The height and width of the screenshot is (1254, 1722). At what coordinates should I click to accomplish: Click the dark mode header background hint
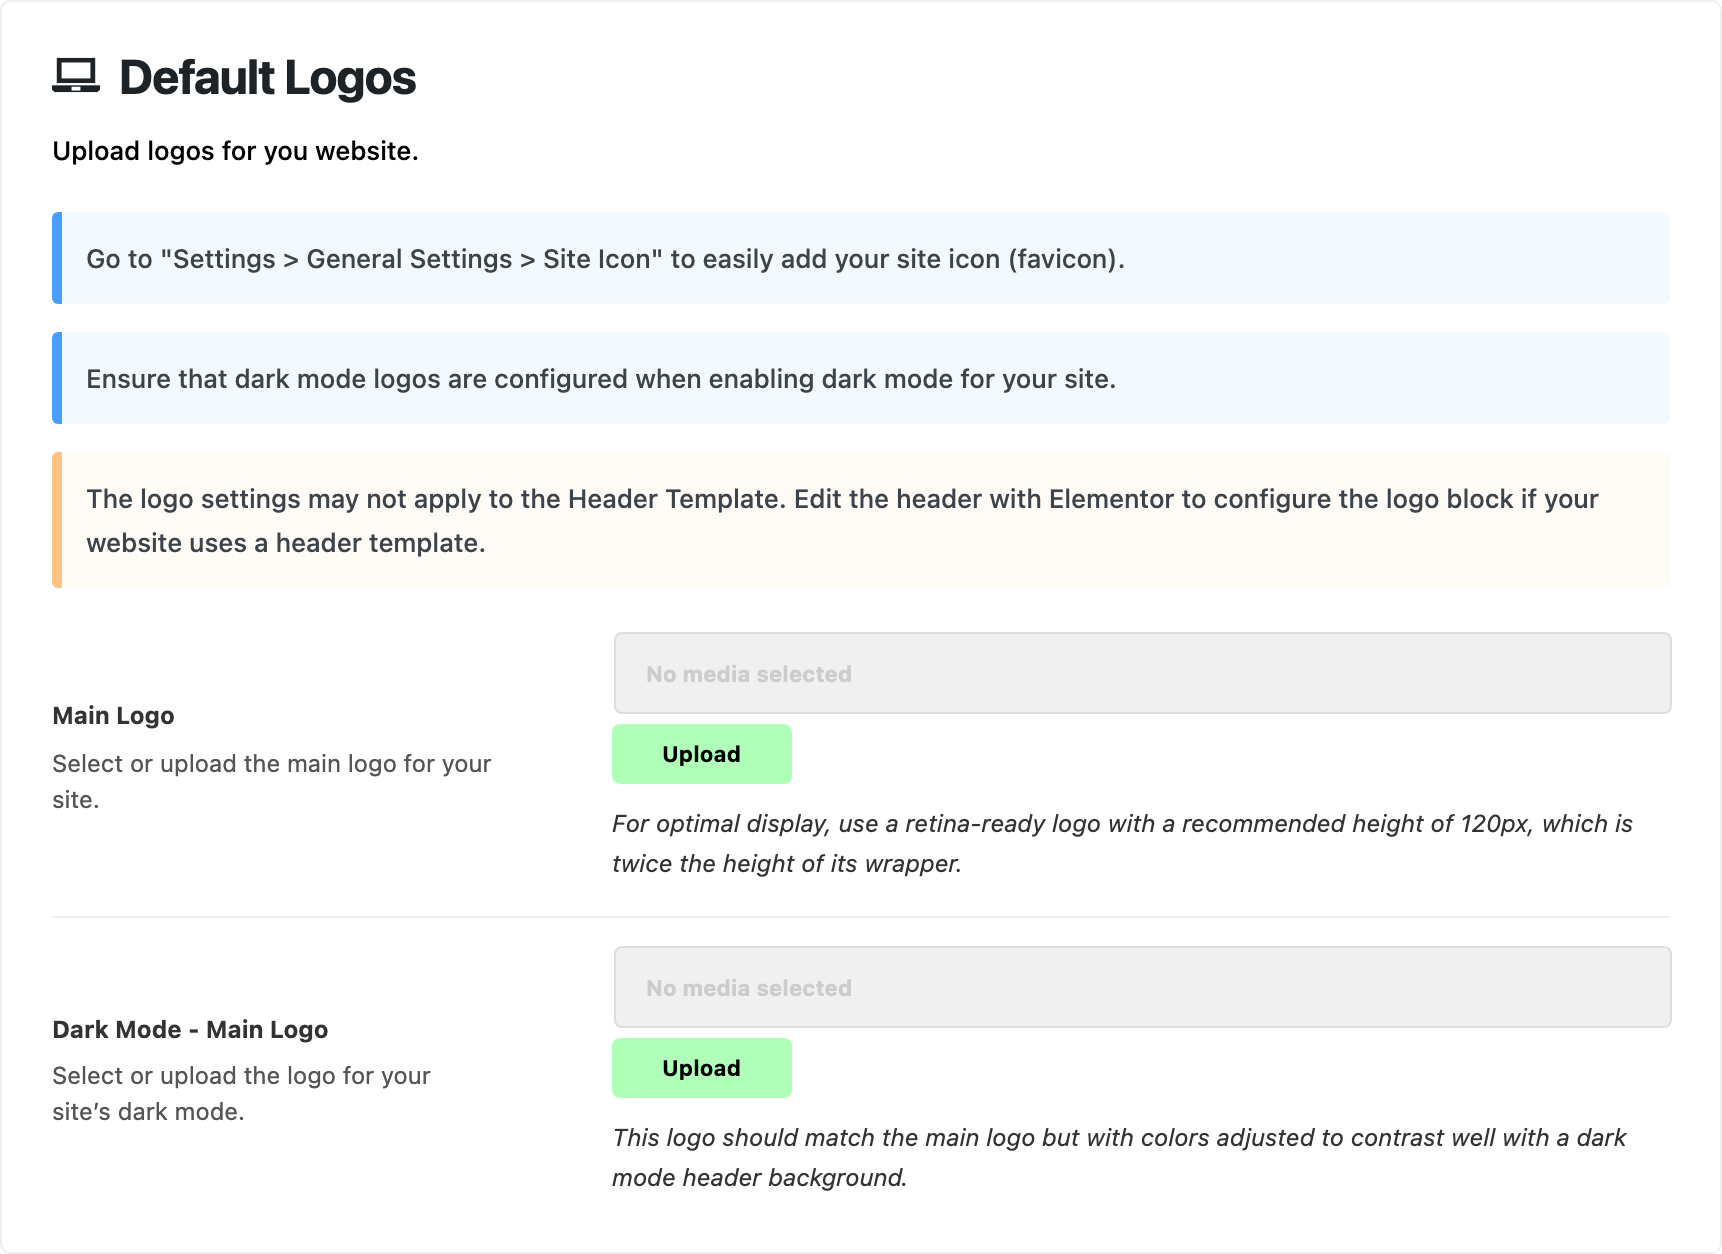click(x=1119, y=1157)
